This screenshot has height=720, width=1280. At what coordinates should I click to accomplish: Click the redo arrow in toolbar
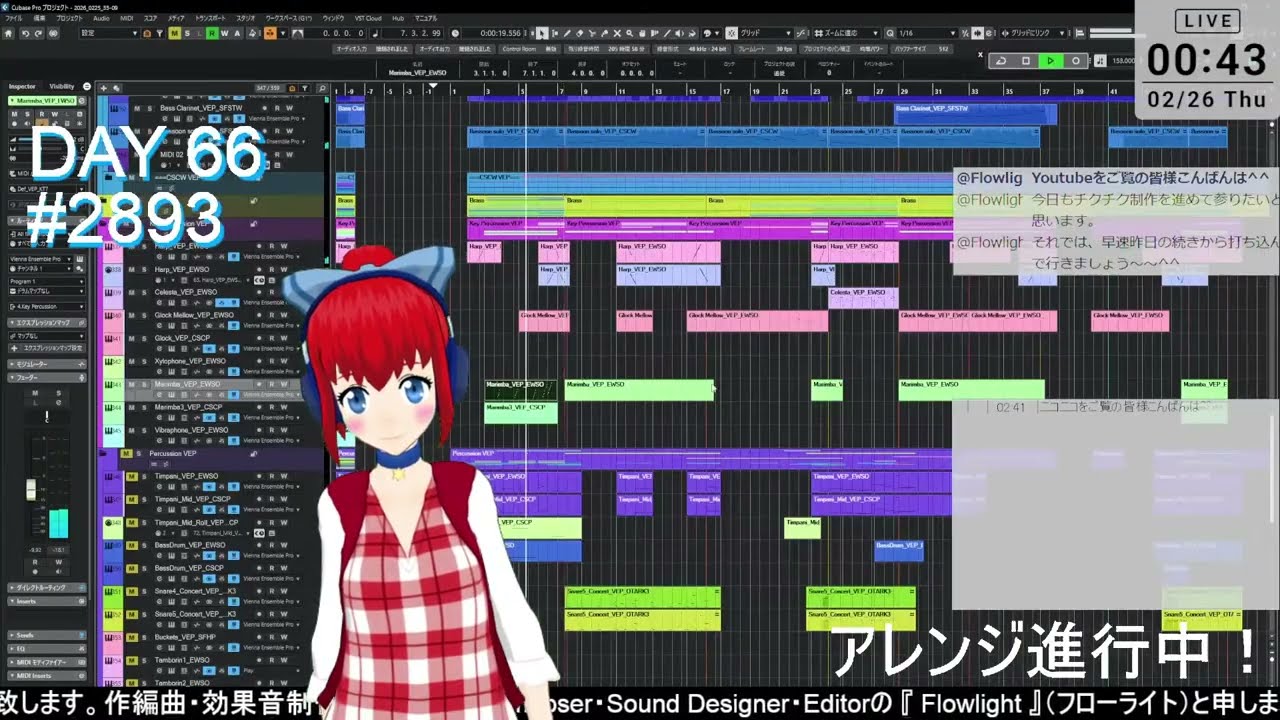[x=38, y=33]
